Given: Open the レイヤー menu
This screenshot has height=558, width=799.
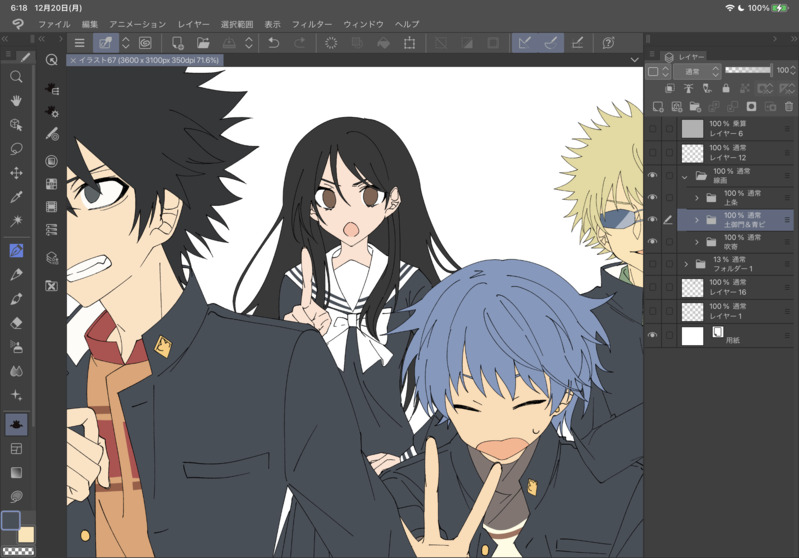Looking at the screenshot, I should (194, 24).
